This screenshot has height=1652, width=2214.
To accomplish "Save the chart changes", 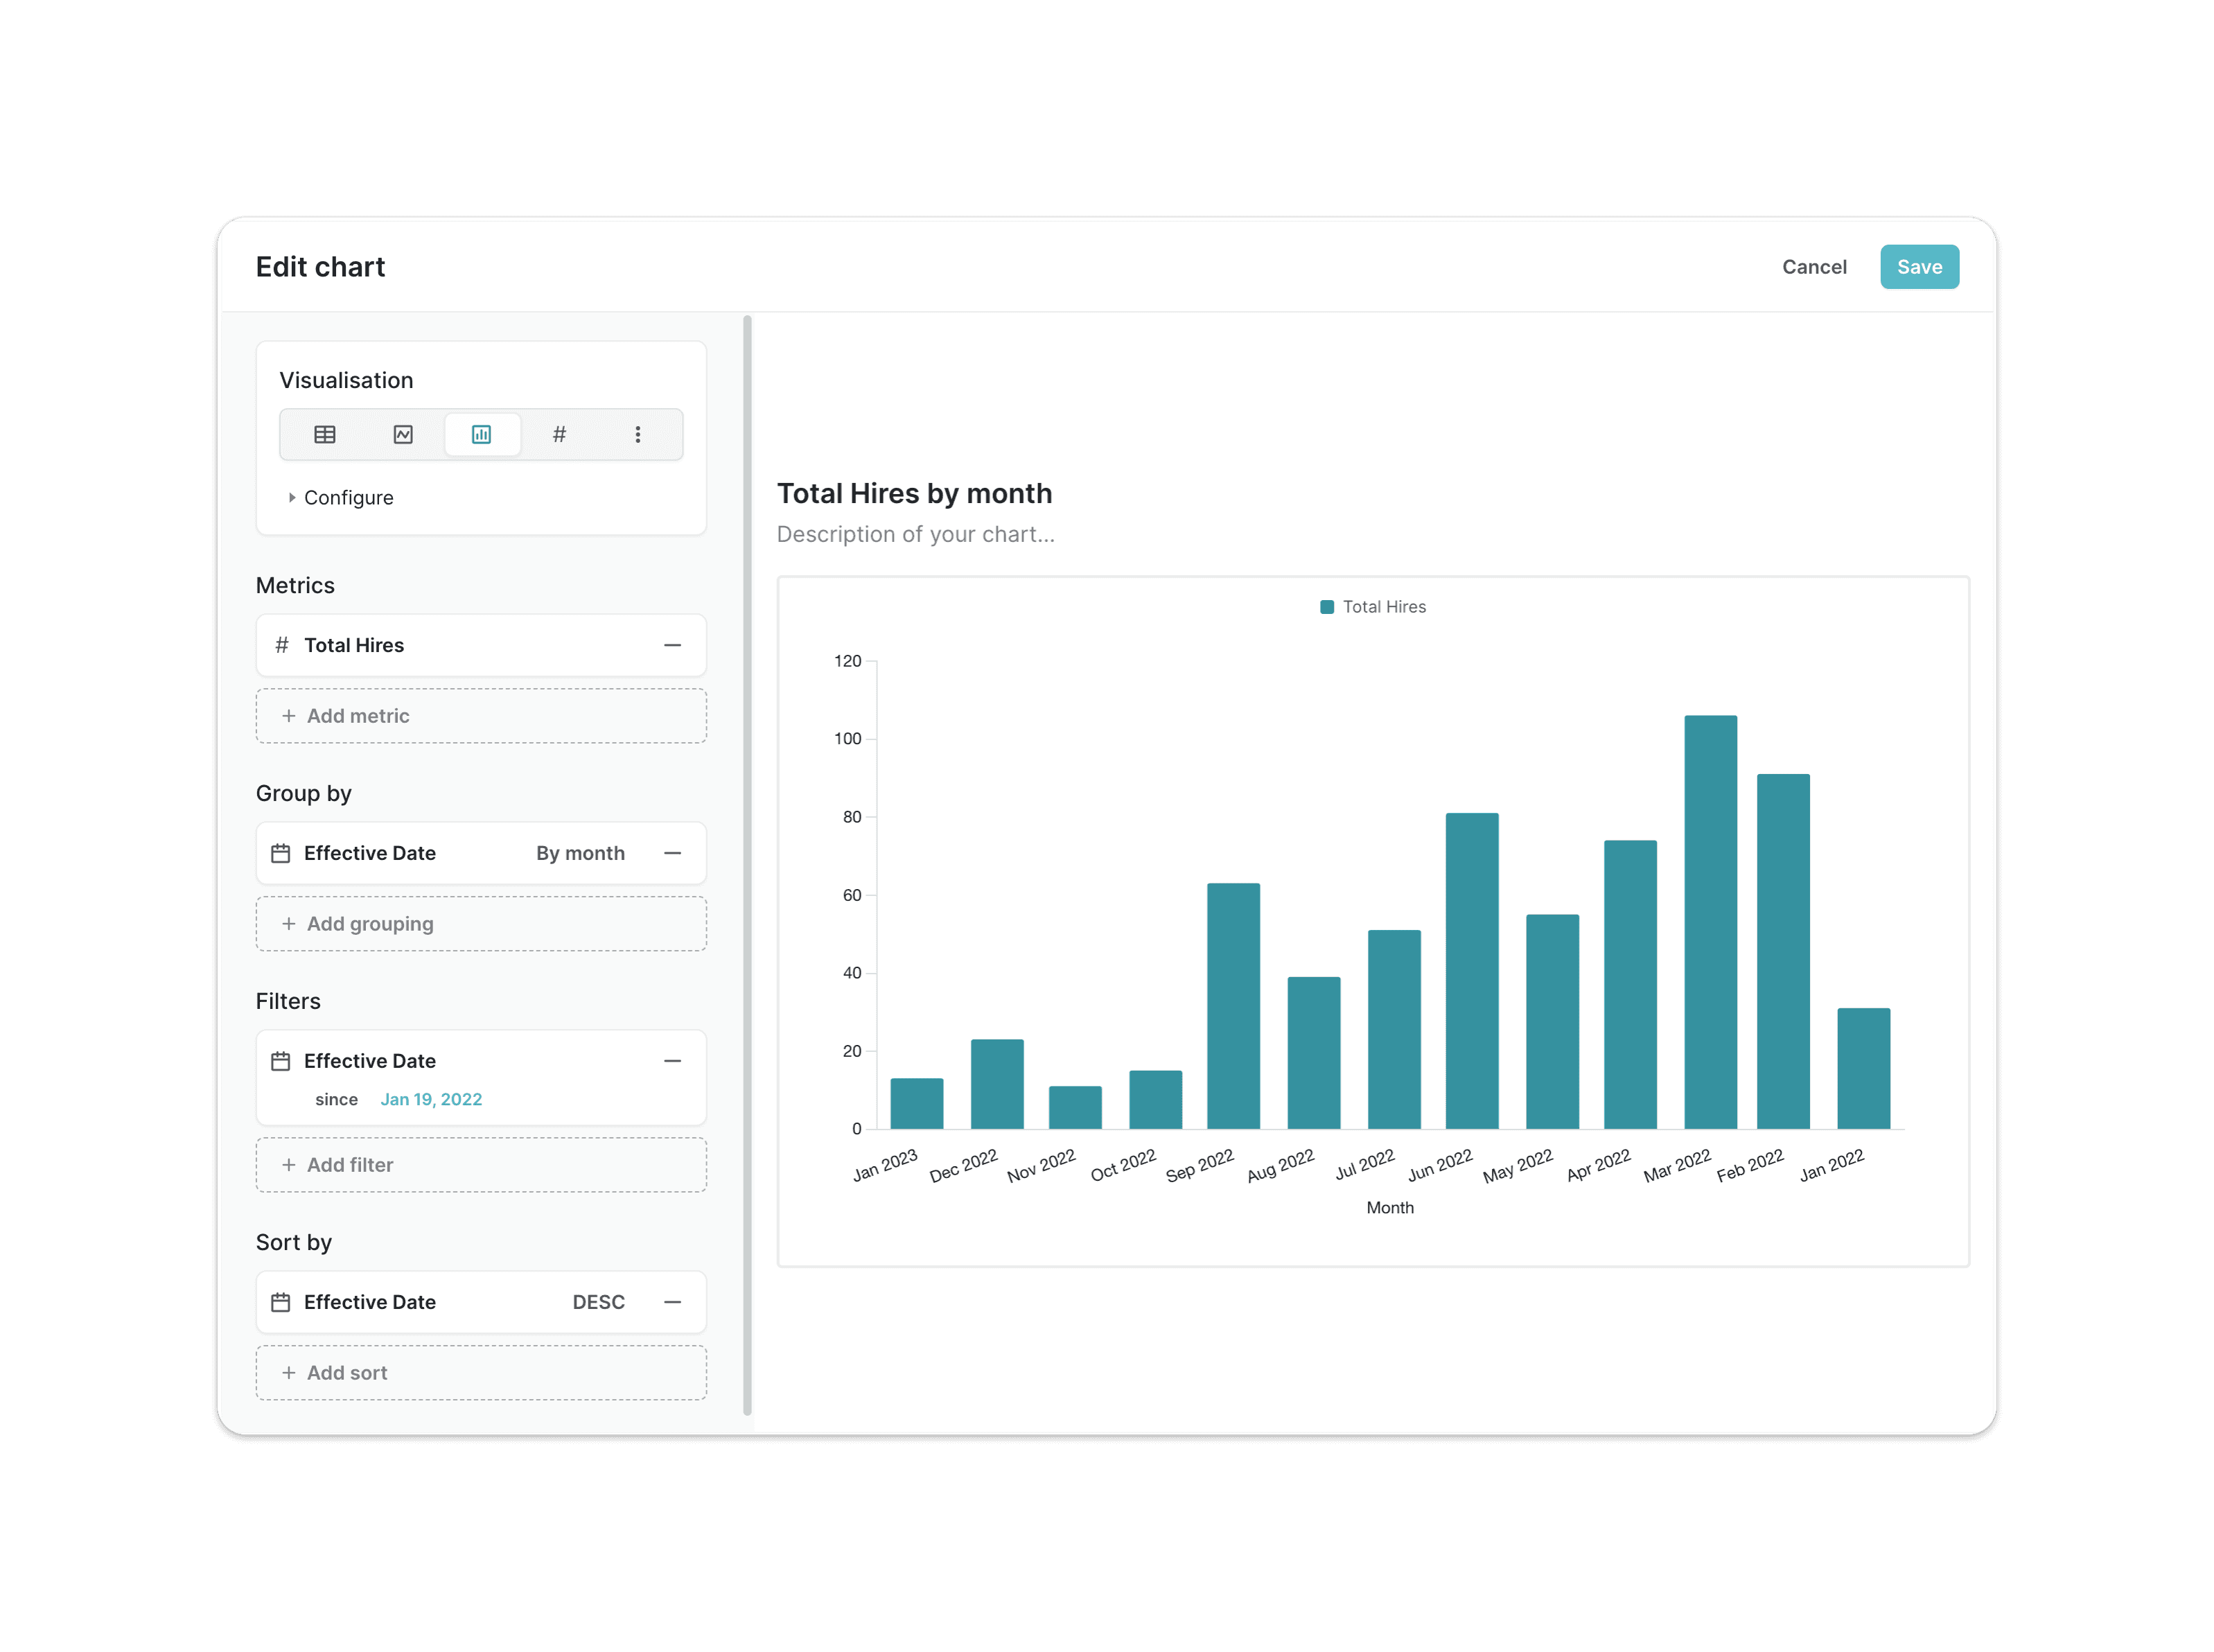I will coord(1918,267).
